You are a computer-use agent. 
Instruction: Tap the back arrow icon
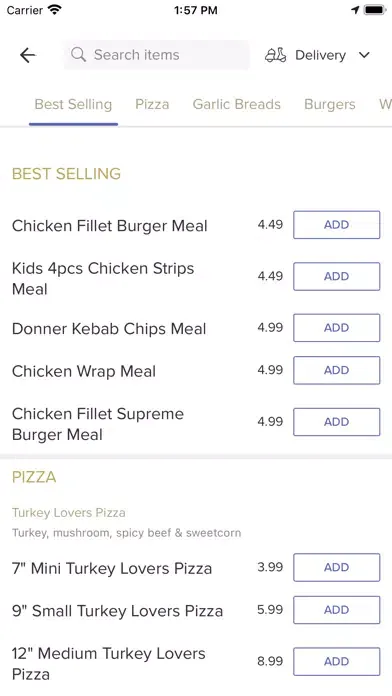[x=28, y=55]
